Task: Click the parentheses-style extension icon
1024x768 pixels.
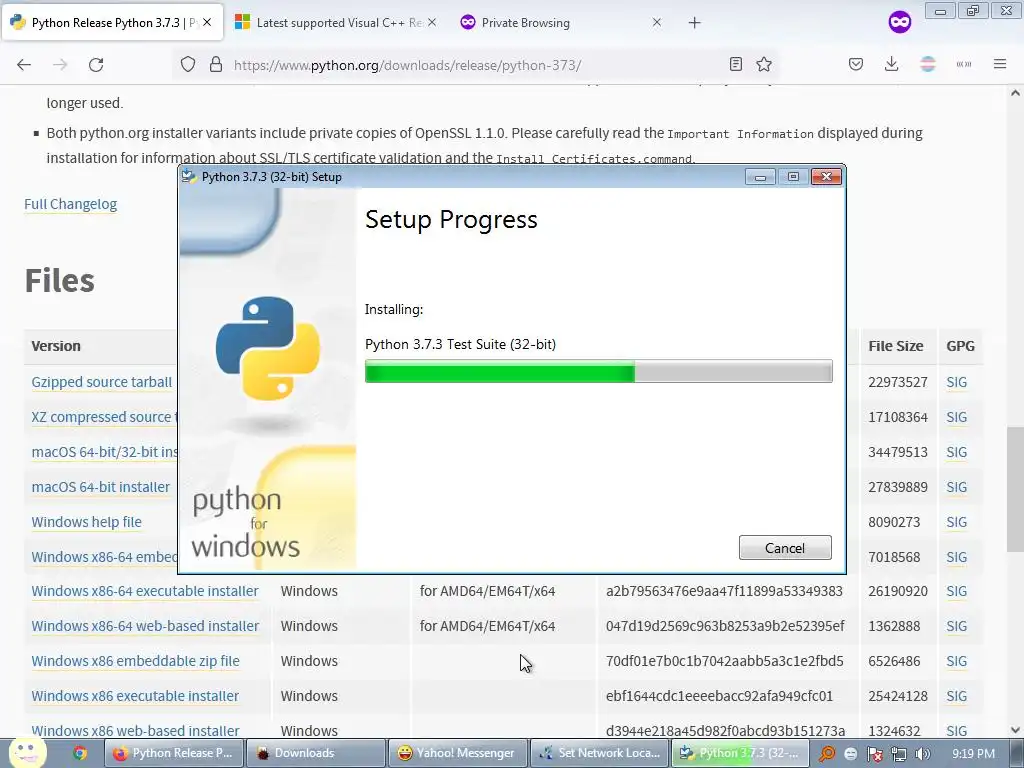Action: [x=963, y=64]
